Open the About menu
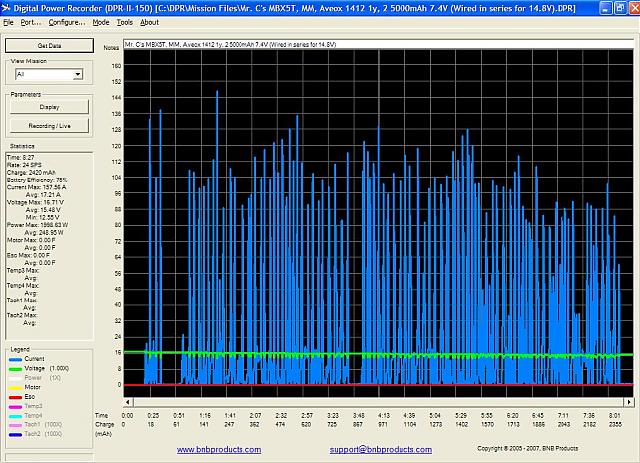The image size is (640, 463). 149,21
